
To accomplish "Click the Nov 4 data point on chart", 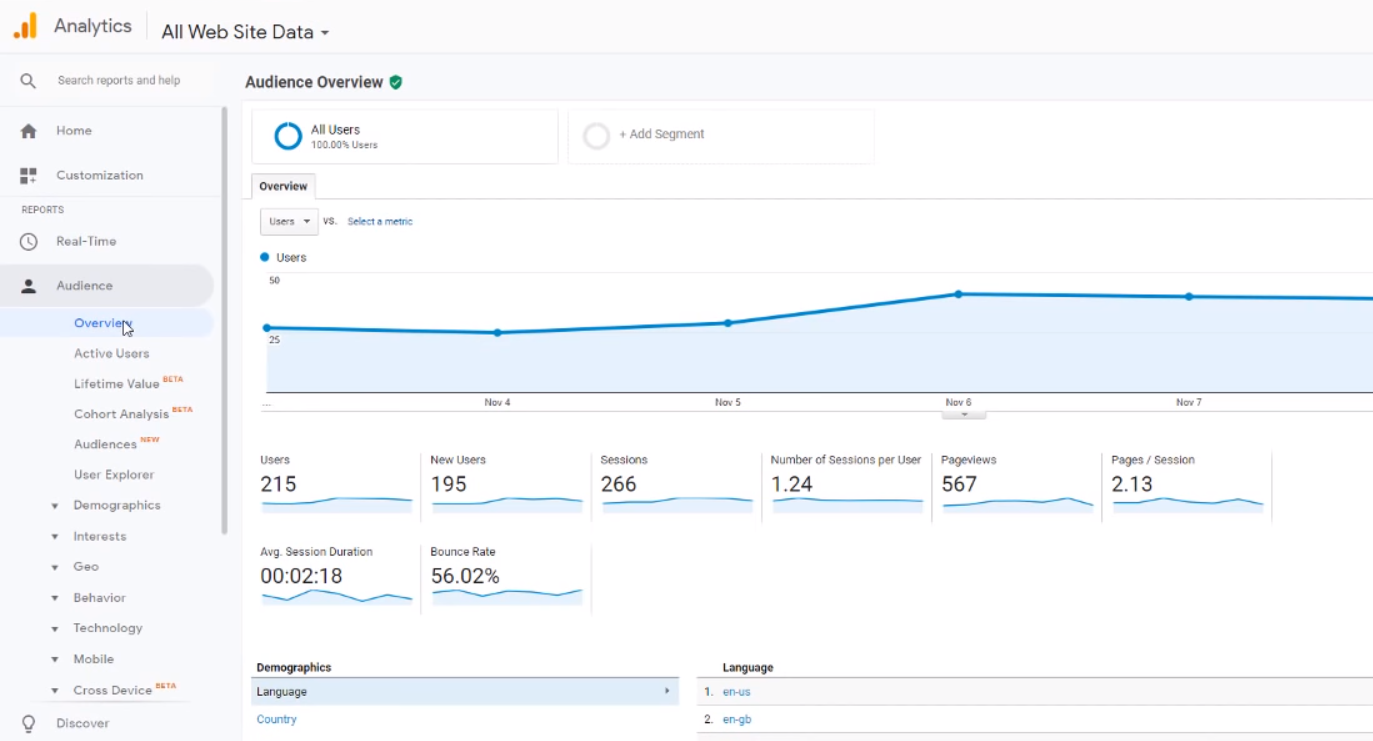I will coord(497,332).
